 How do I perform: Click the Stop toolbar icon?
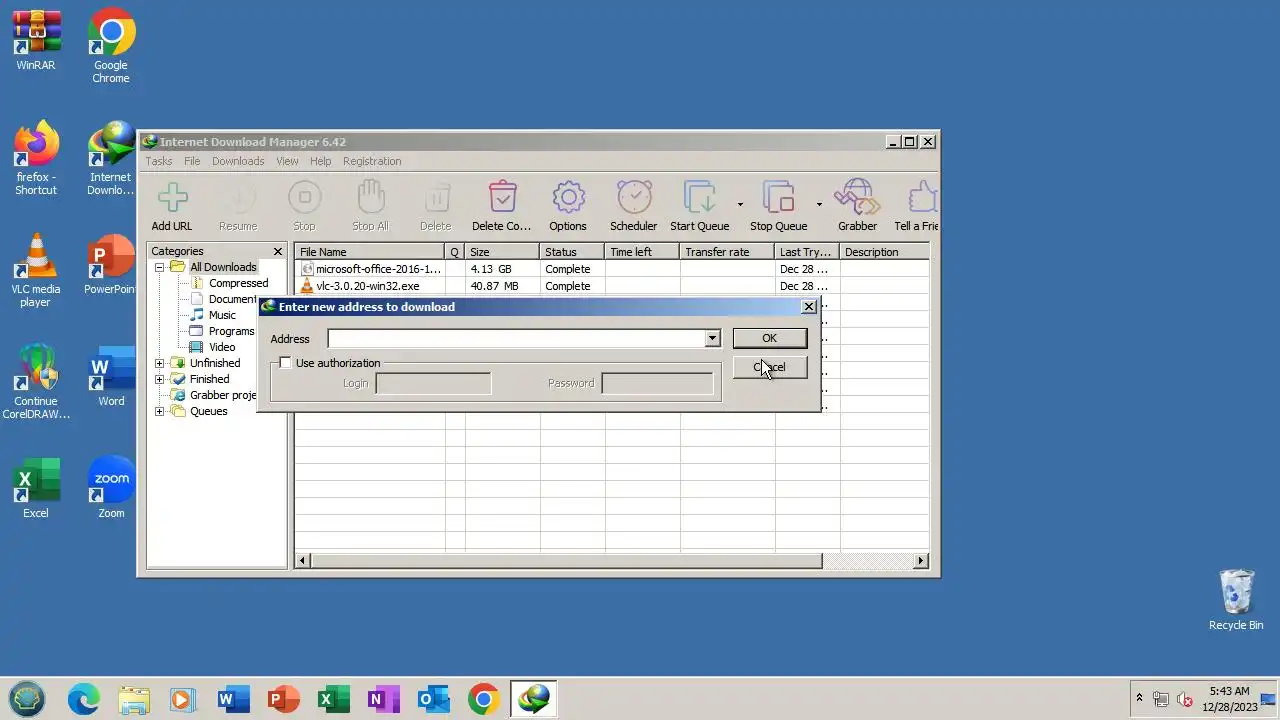pos(304,197)
